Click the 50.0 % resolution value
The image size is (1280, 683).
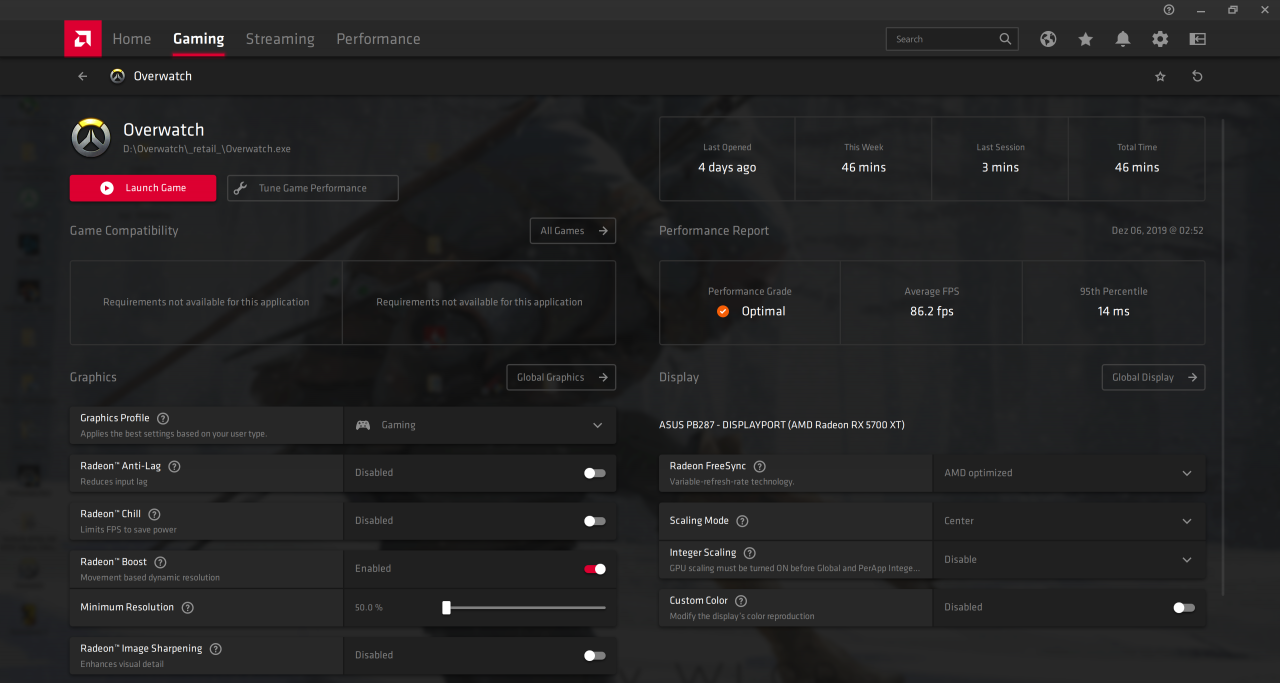pos(369,607)
